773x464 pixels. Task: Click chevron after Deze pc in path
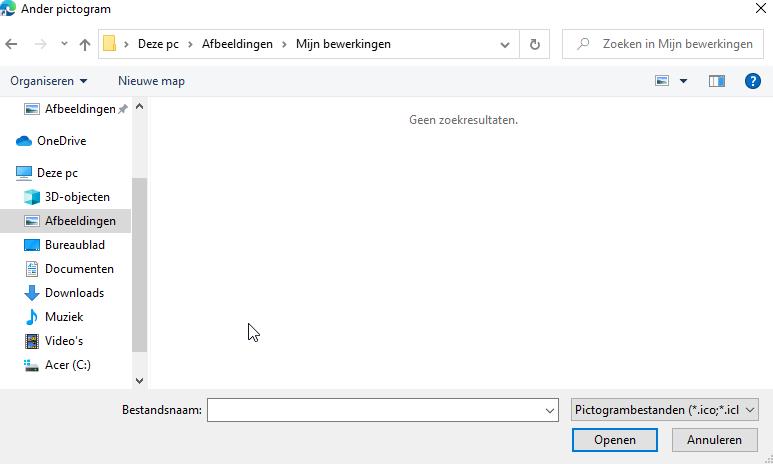pos(190,44)
